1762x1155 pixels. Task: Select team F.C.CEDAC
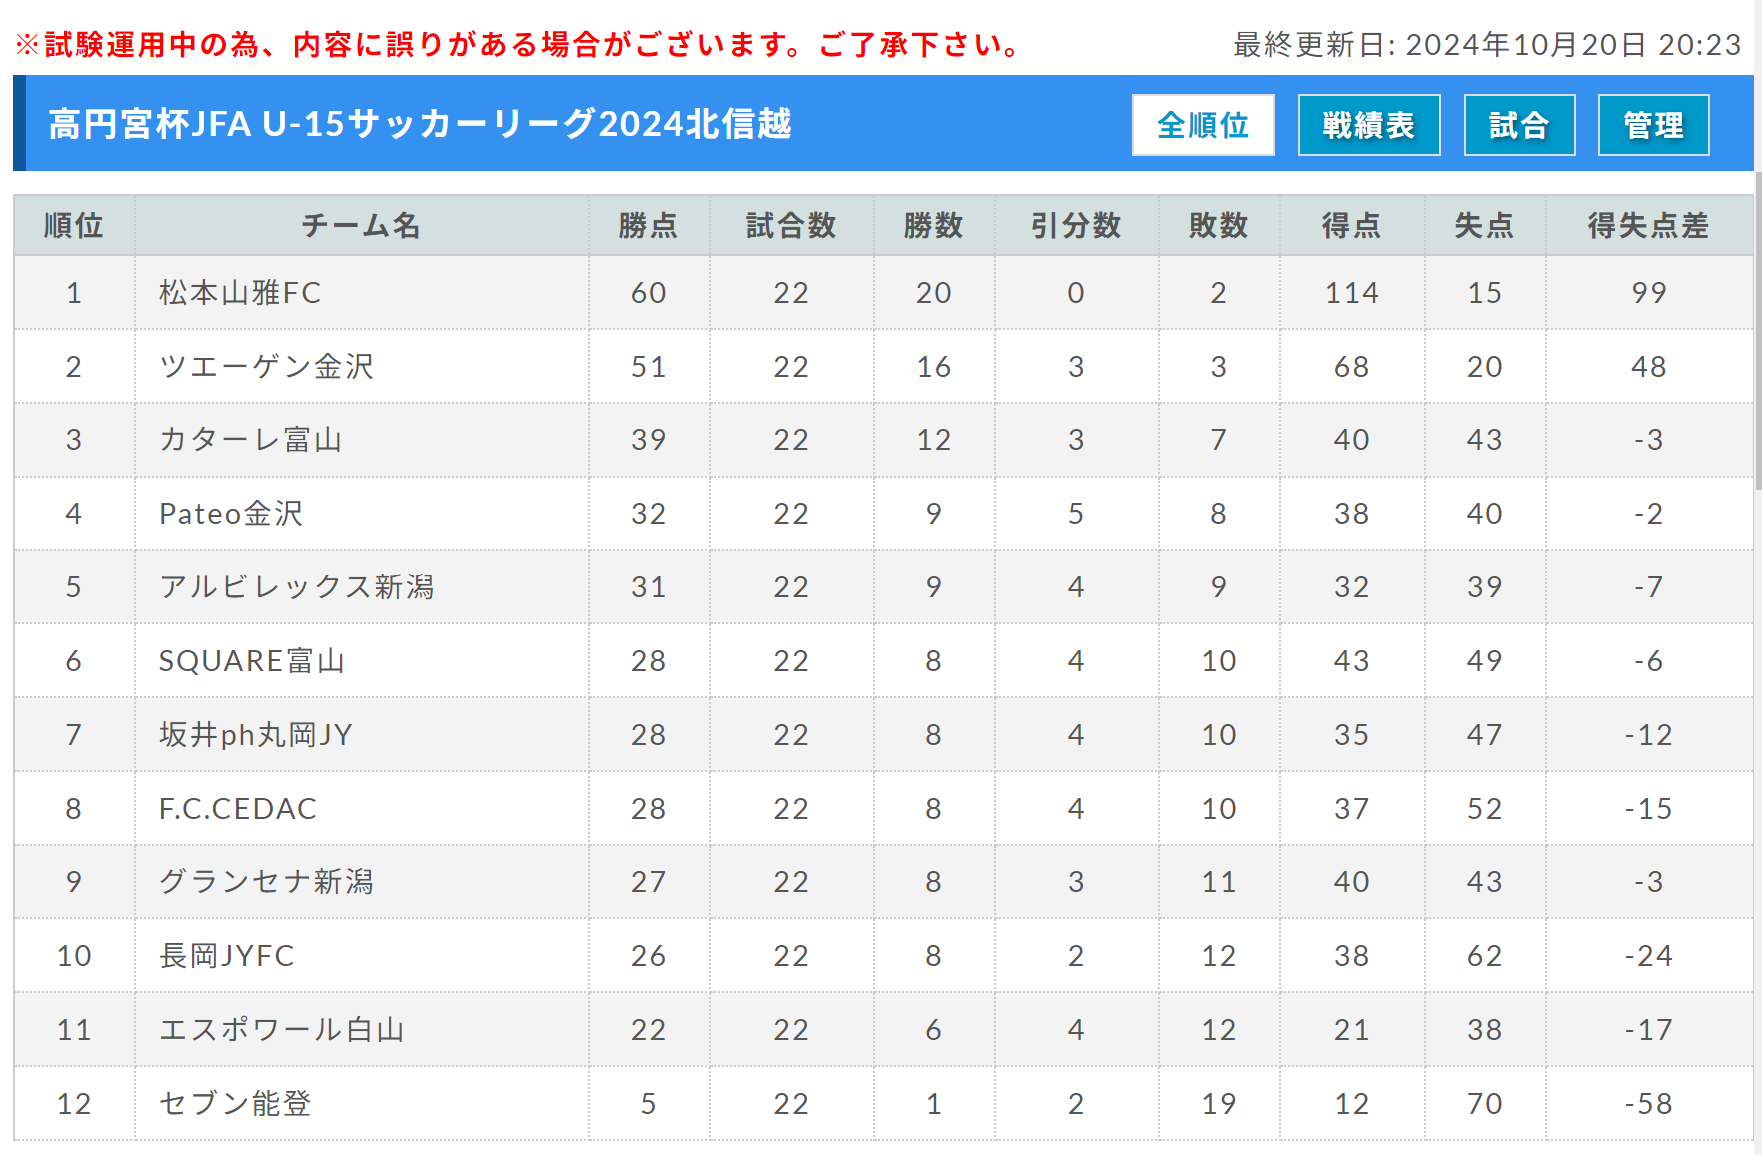point(238,809)
